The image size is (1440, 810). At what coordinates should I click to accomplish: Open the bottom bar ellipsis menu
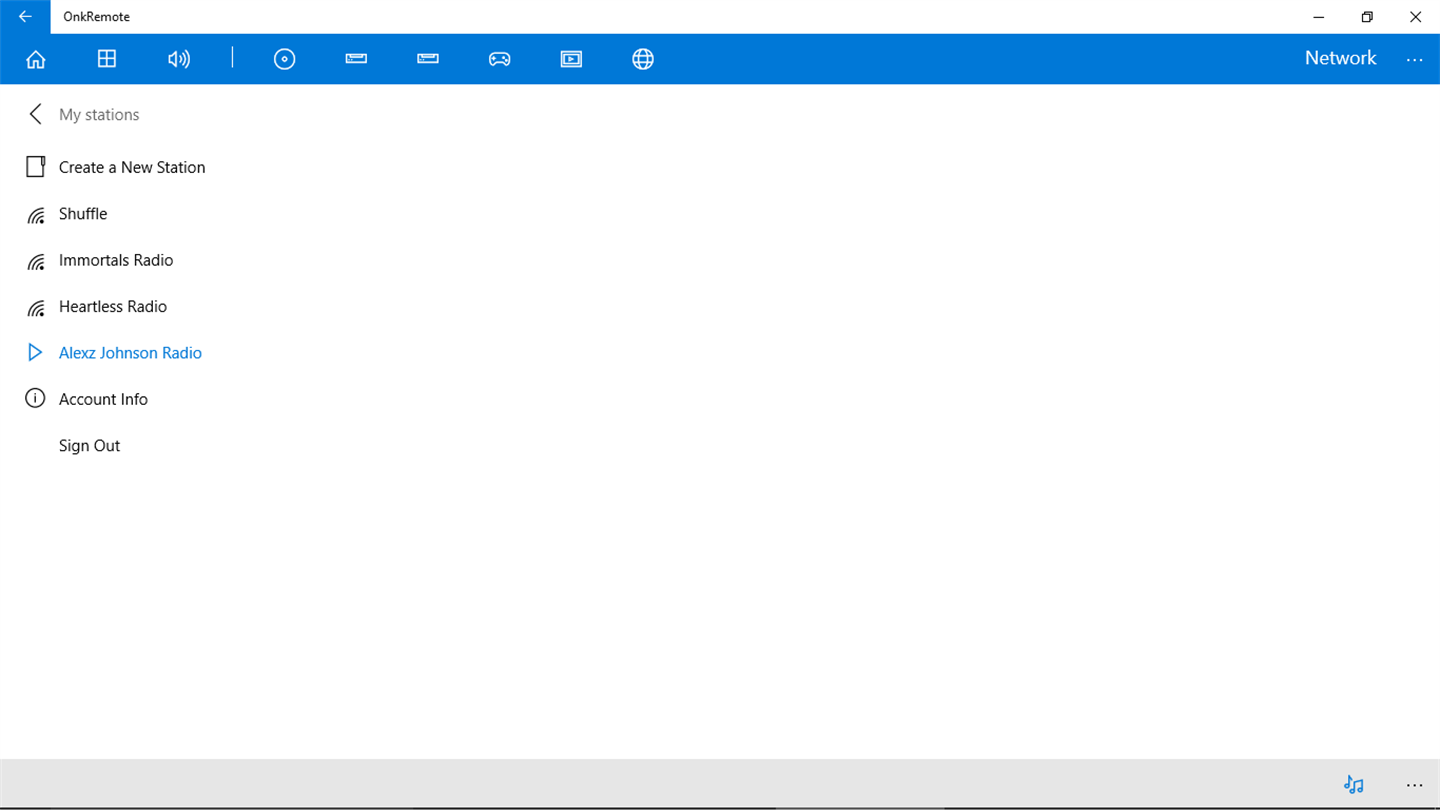(1414, 786)
